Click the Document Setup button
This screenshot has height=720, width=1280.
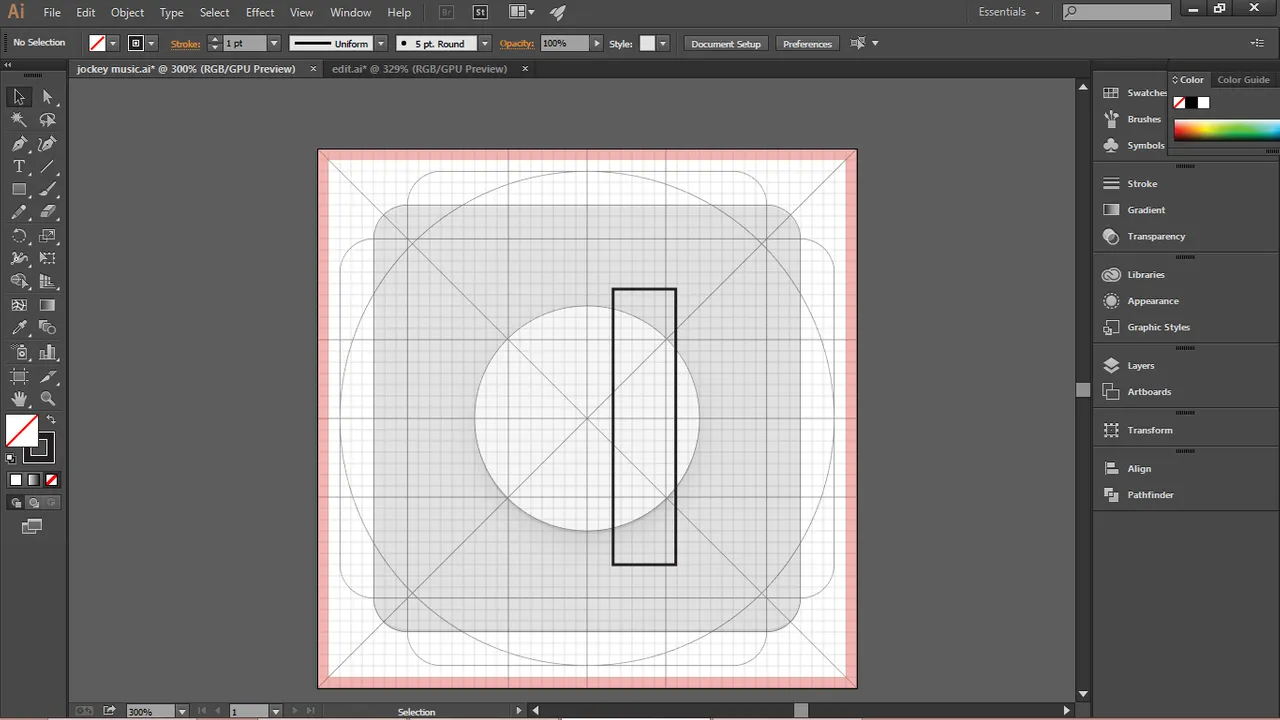(726, 43)
